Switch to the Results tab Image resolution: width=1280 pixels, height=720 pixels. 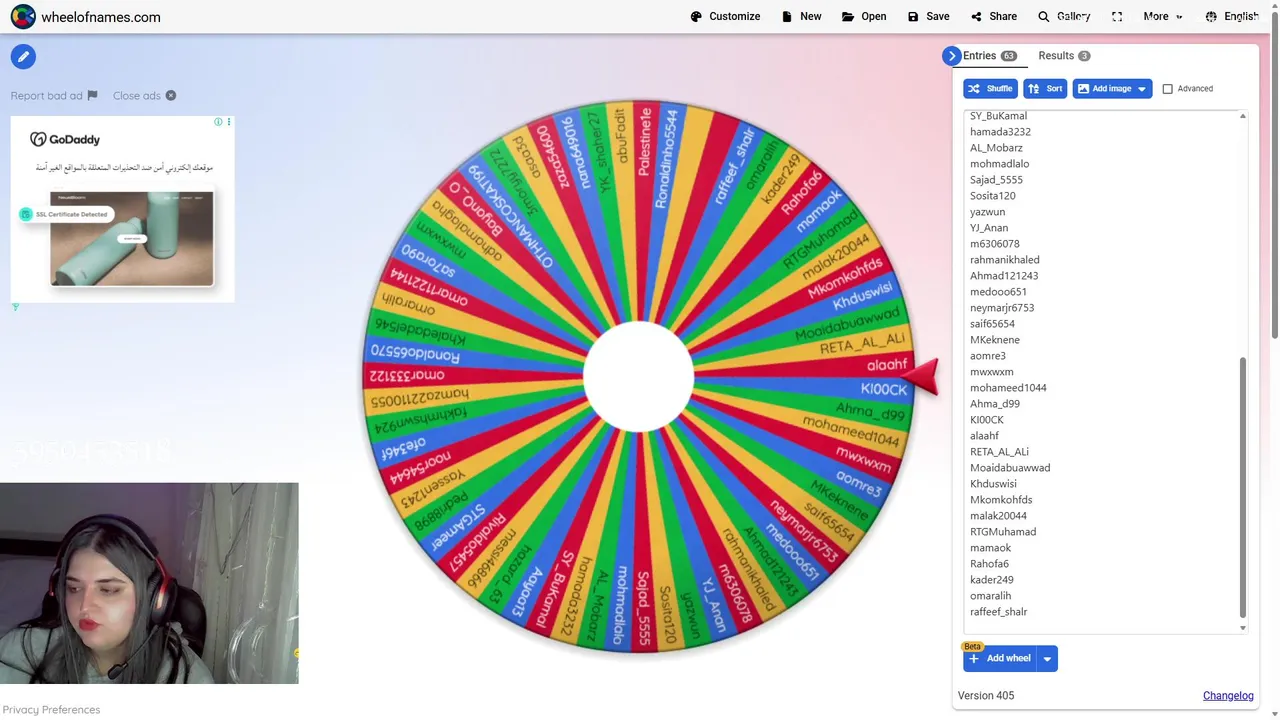click(x=1064, y=56)
